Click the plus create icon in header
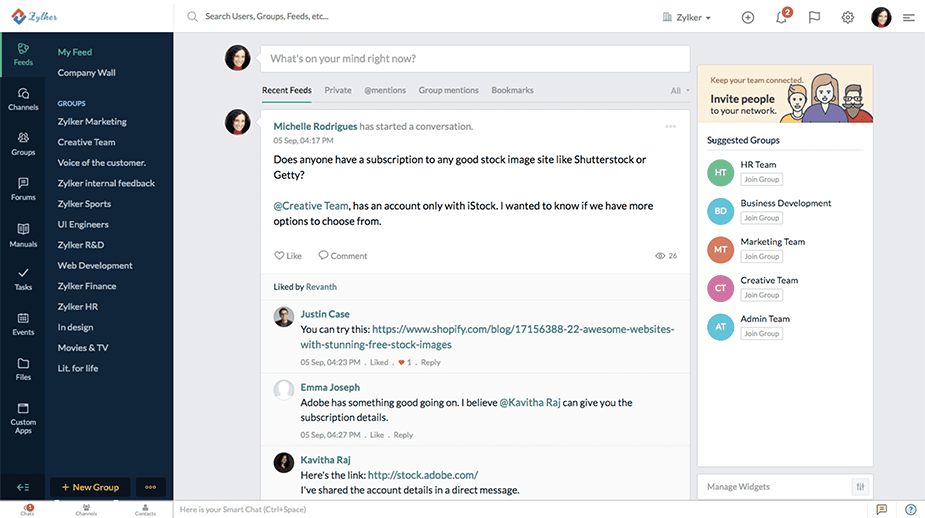This screenshot has width=925, height=518. point(748,17)
